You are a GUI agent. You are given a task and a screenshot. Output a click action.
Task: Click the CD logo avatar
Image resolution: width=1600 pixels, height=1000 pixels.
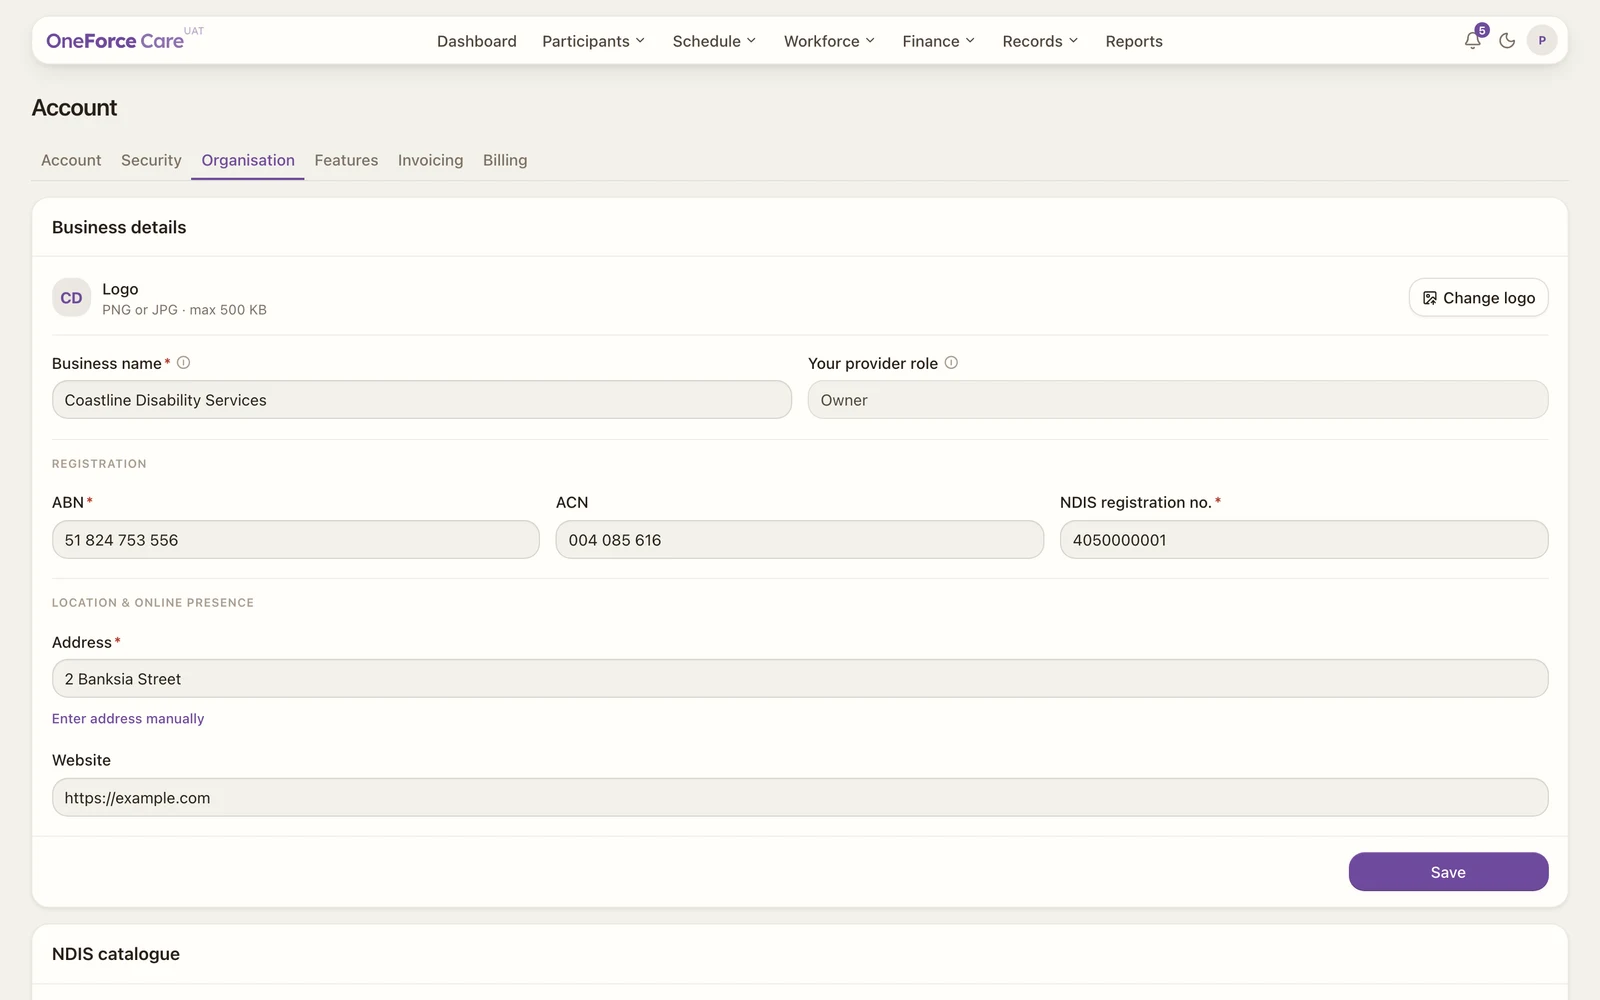point(71,298)
